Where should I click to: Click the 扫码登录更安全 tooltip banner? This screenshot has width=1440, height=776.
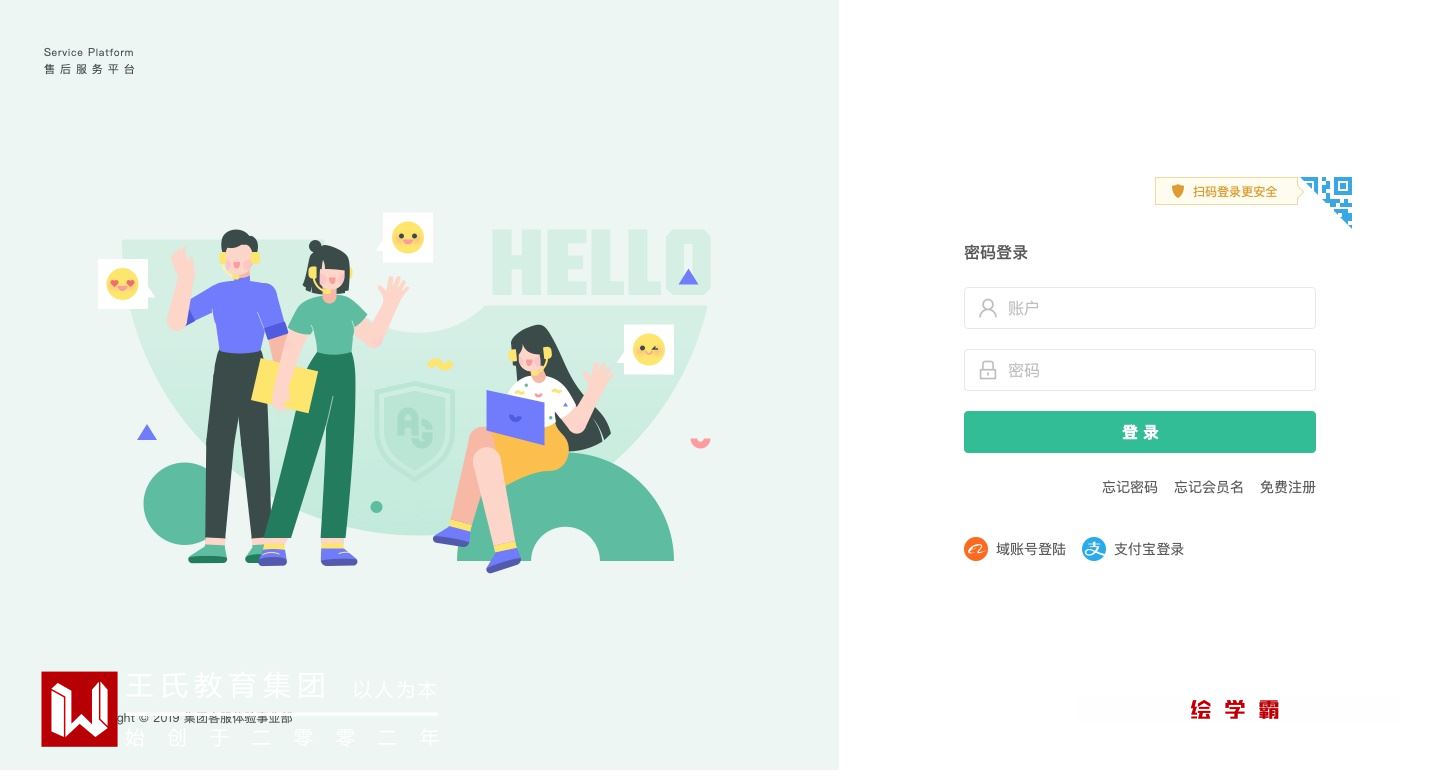coord(1227,191)
